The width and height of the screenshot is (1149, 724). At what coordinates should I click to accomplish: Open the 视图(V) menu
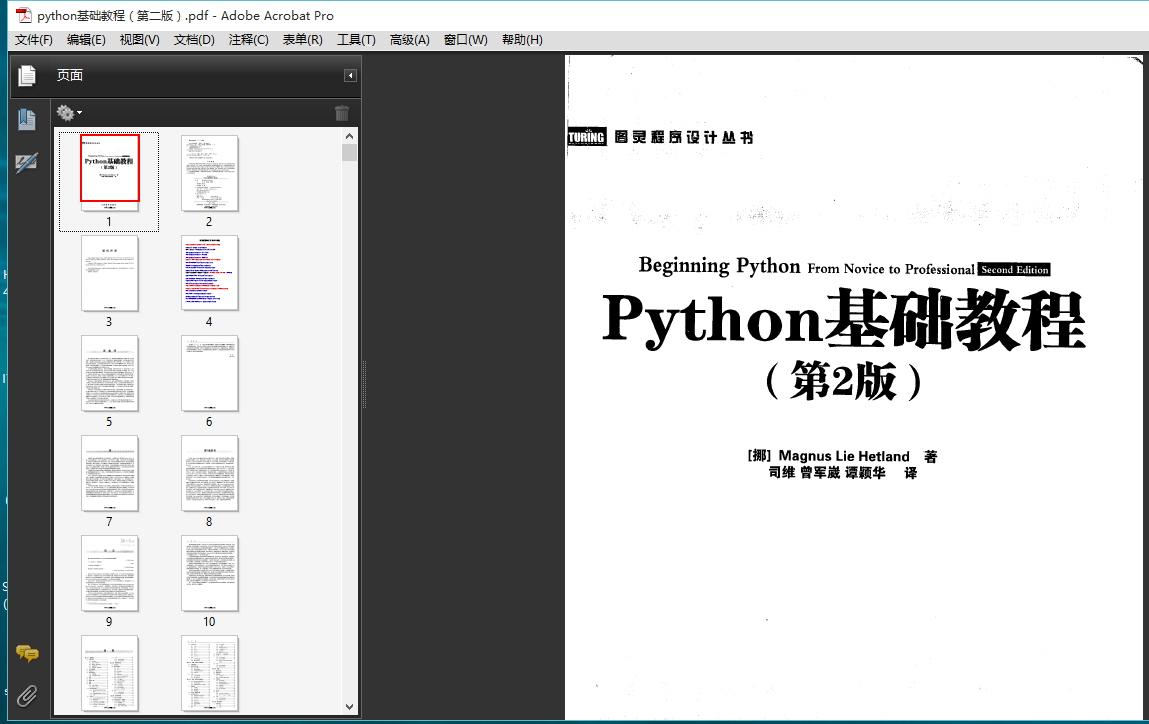pos(139,40)
